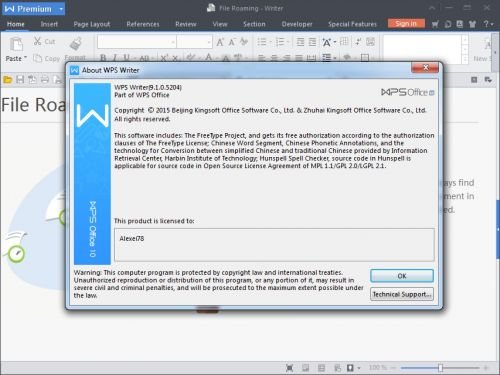Switch to the Review tab
Screen dimensions: 500x375
[x=186, y=24]
